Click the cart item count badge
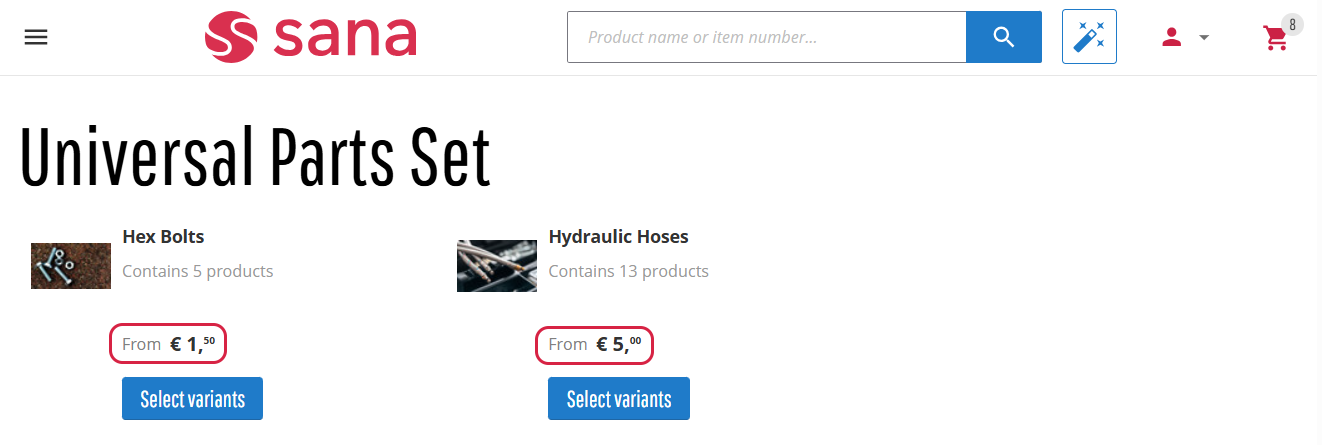Image resolution: width=1322 pixels, height=445 pixels. pos(1292,25)
